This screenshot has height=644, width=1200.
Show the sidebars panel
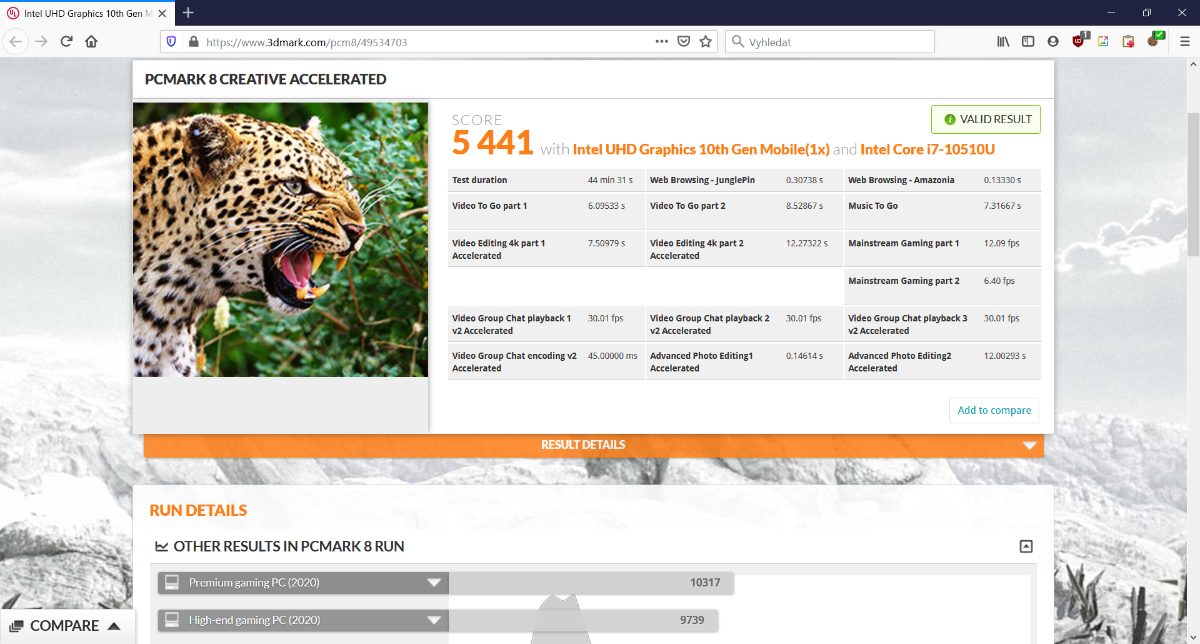pyautogui.click(x=1028, y=42)
